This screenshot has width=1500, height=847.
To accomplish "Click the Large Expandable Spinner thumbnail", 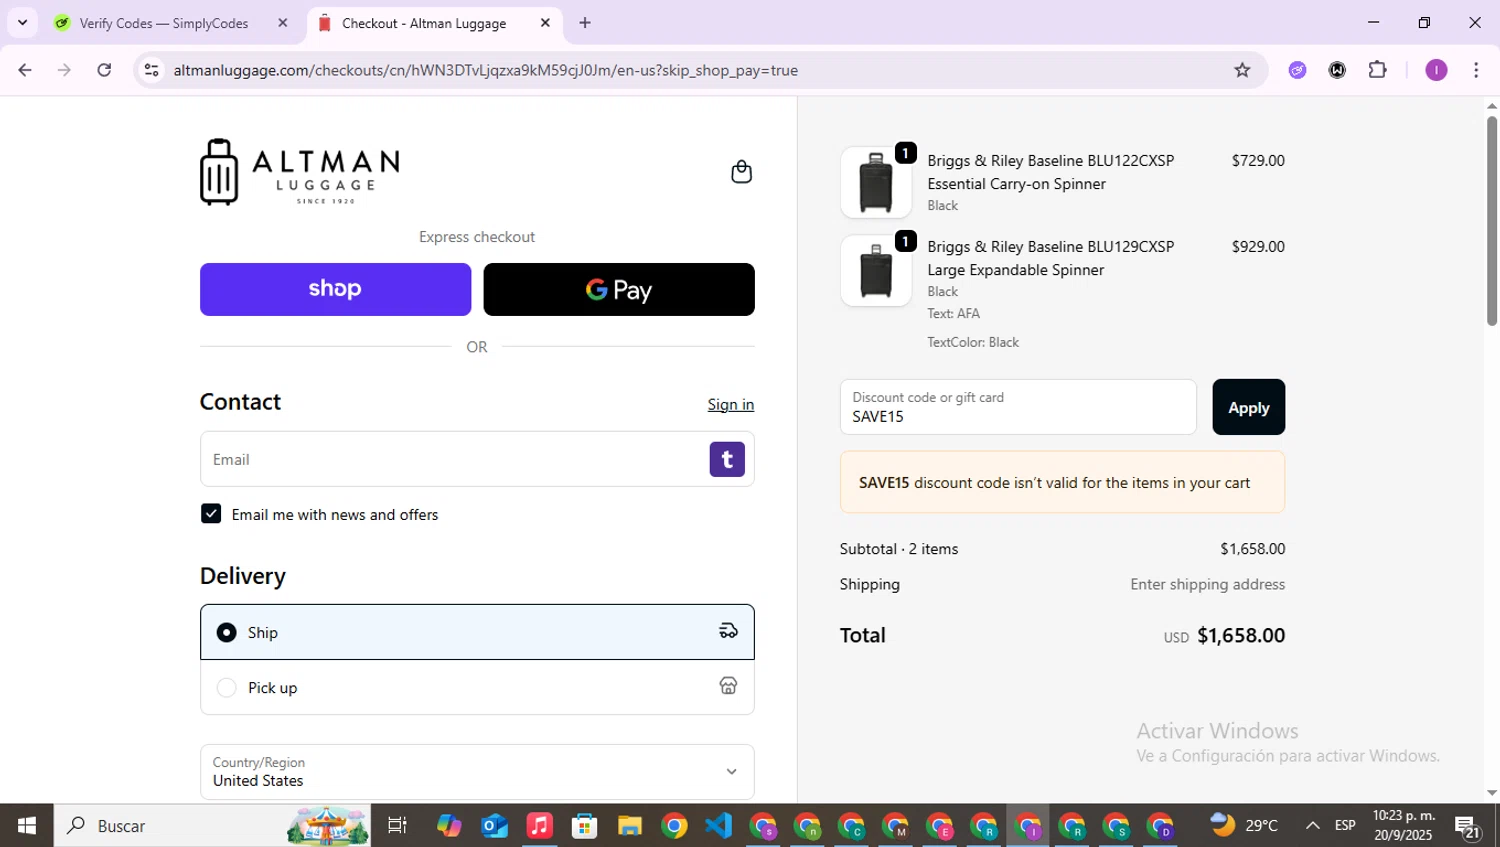I will pos(876,270).
